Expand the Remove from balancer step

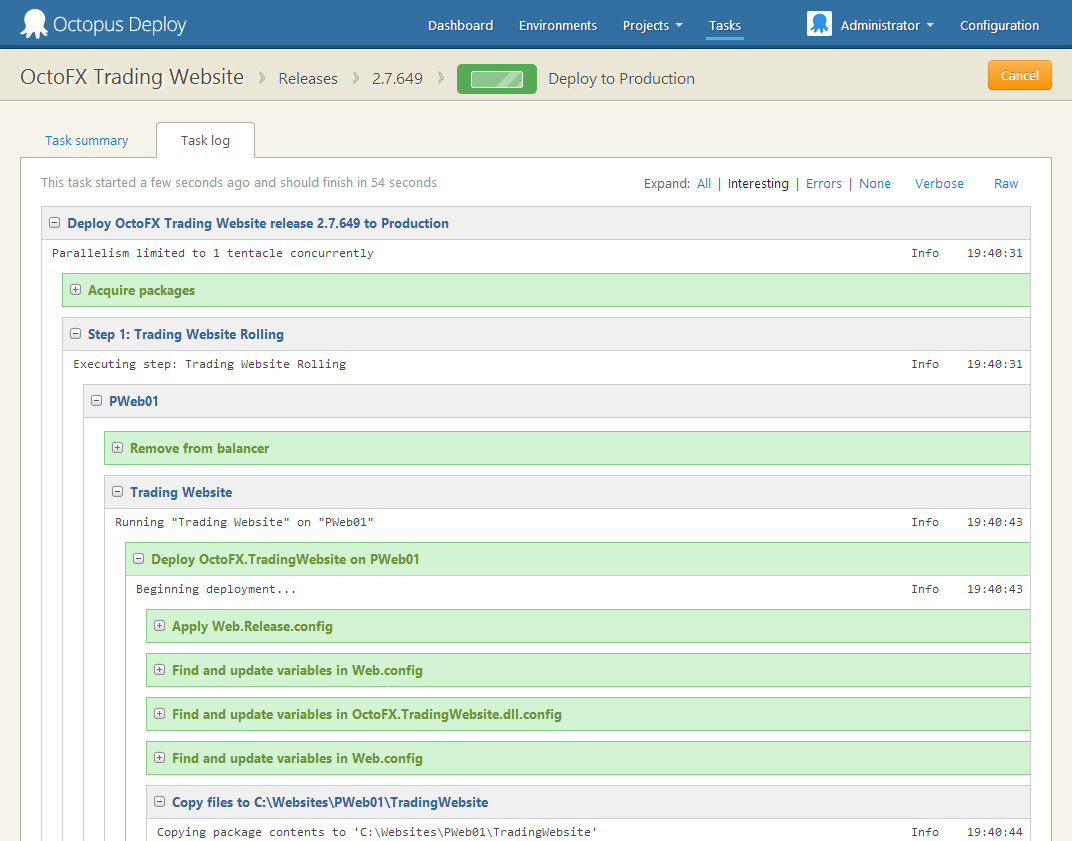118,448
